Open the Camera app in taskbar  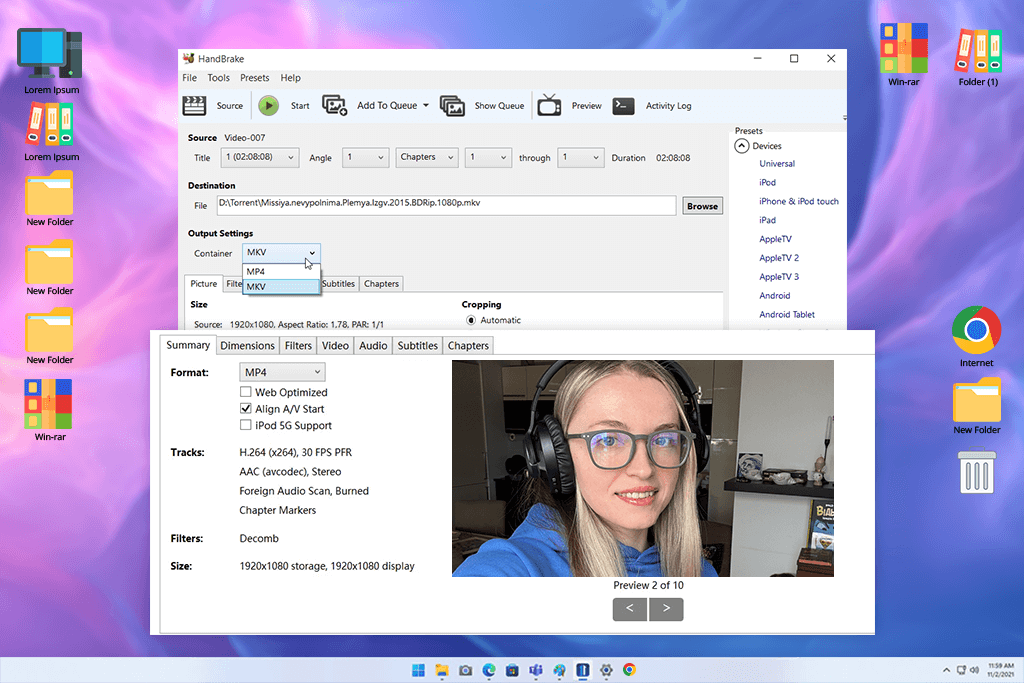click(x=466, y=670)
